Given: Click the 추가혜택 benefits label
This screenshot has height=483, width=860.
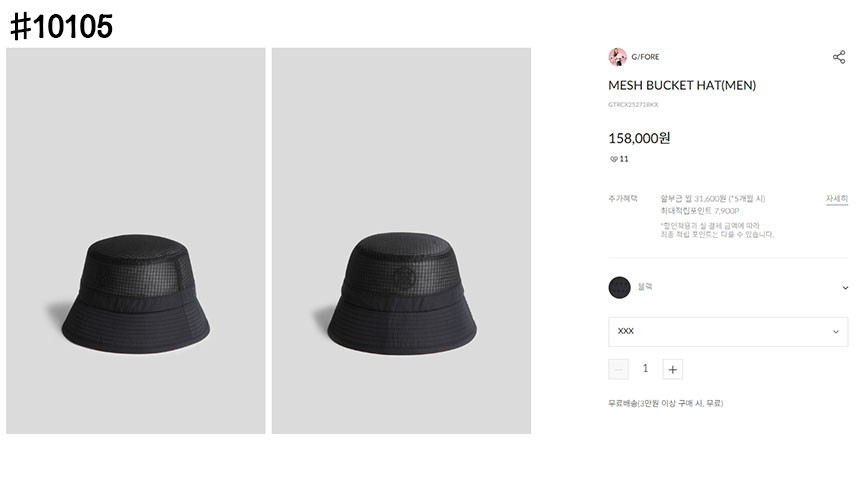Looking at the screenshot, I should click(x=622, y=199).
